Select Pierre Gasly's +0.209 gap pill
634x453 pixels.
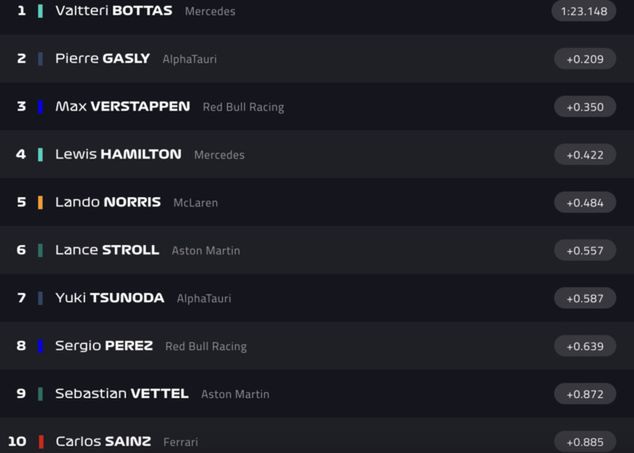pyautogui.click(x=585, y=59)
